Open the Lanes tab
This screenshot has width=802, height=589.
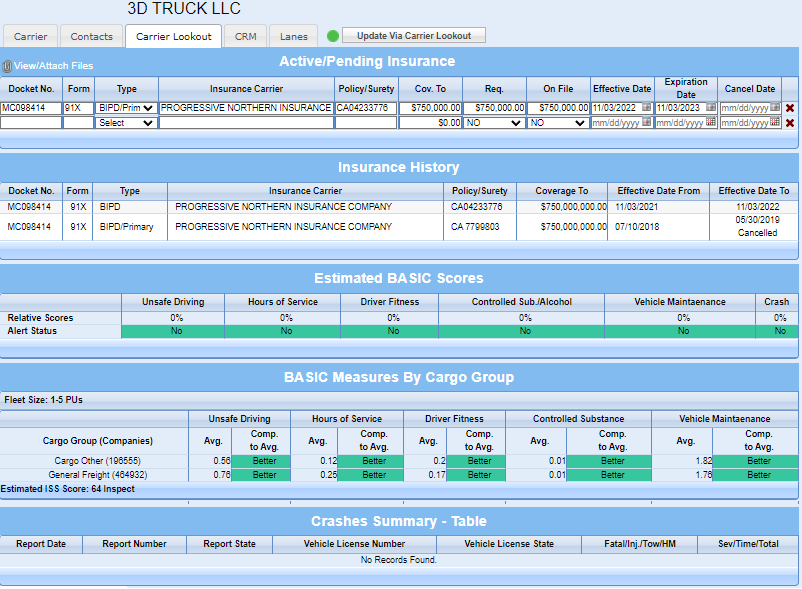(x=294, y=36)
